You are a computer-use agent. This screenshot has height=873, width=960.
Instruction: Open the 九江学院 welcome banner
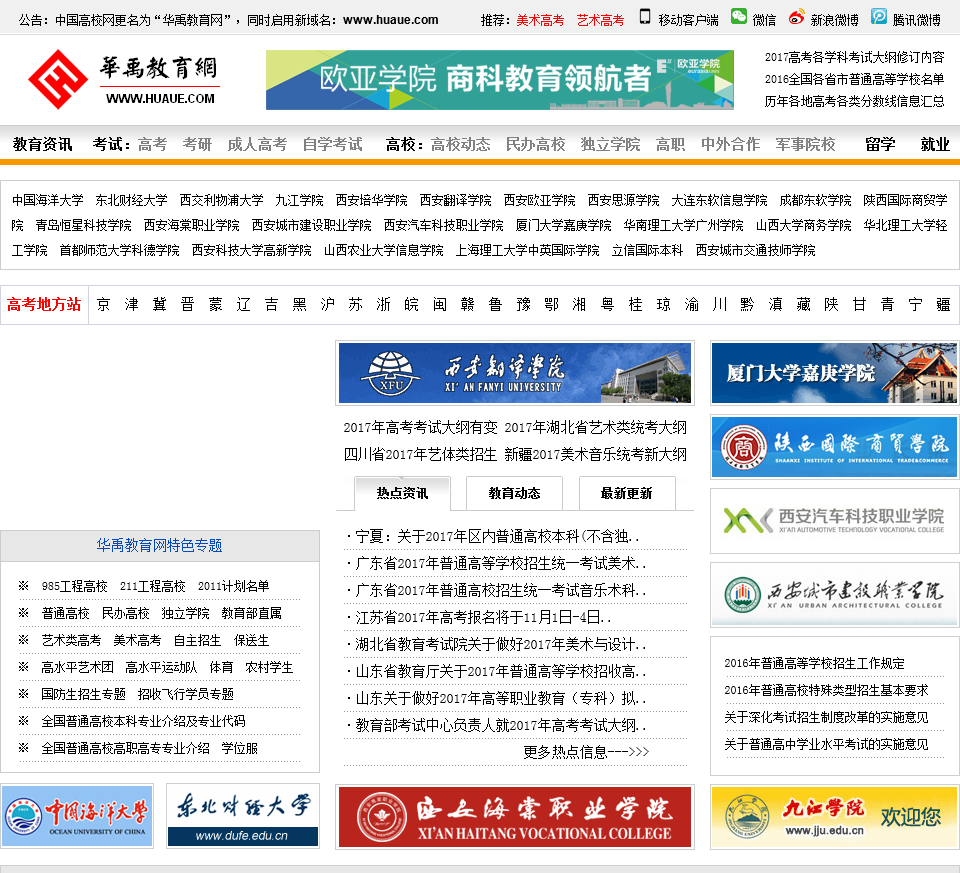[834, 817]
